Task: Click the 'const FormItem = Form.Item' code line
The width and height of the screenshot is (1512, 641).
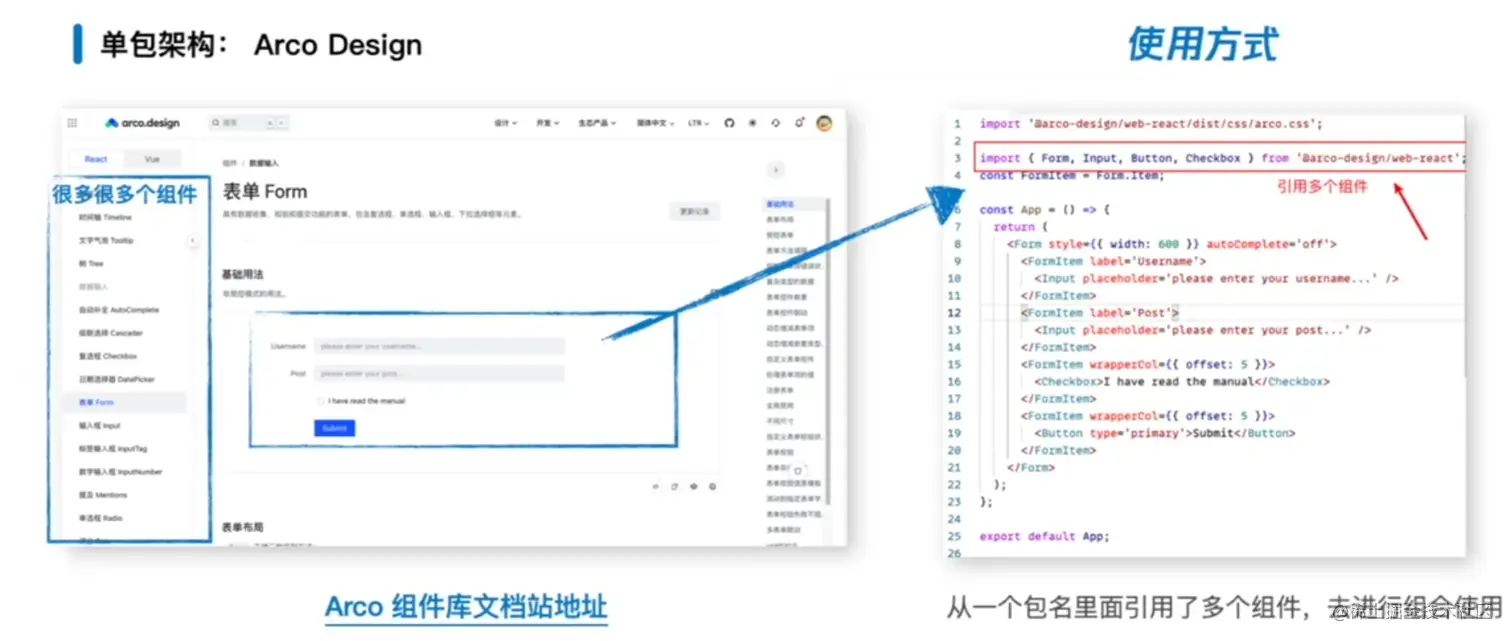Action: tap(1071, 176)
